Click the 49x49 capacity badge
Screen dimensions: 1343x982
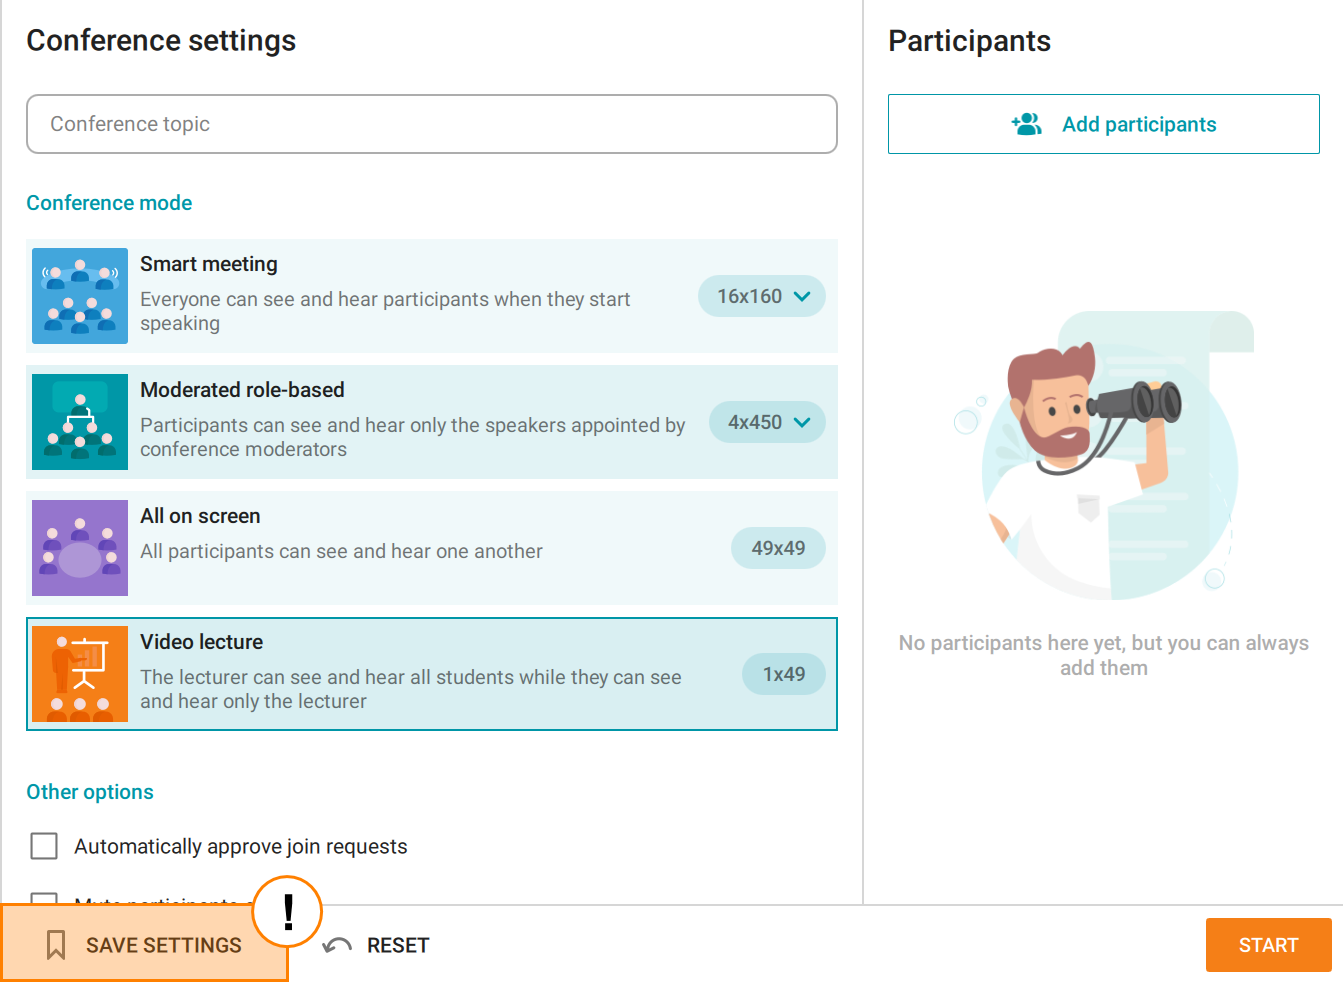778,548
